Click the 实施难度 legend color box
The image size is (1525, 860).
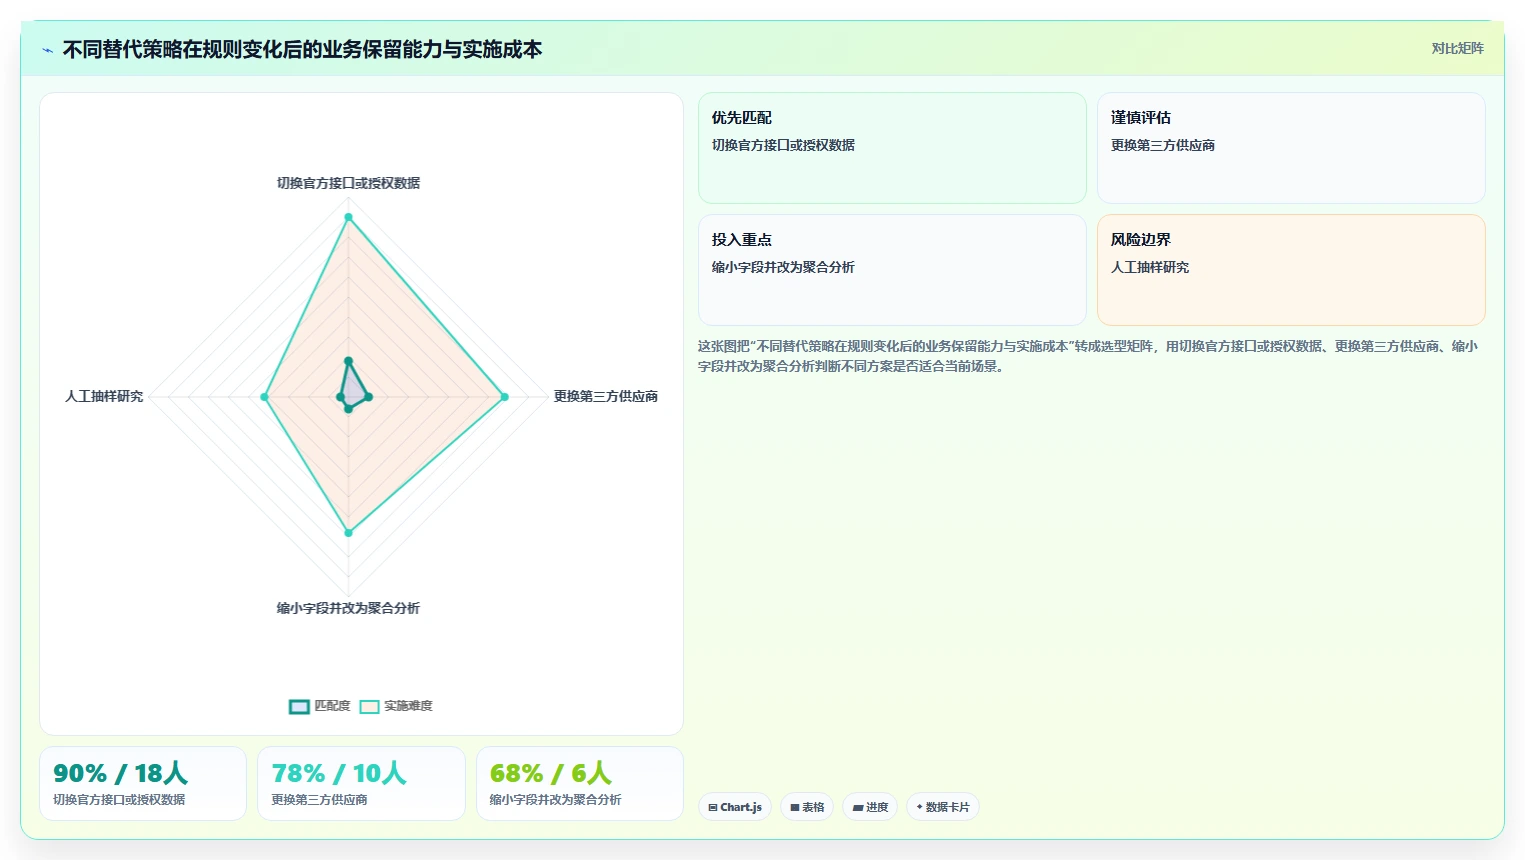tap(369, 707)
